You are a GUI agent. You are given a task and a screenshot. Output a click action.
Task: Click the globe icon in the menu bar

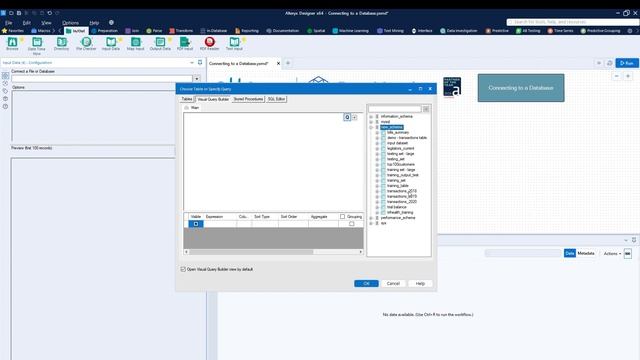click(x=111, y=22)
